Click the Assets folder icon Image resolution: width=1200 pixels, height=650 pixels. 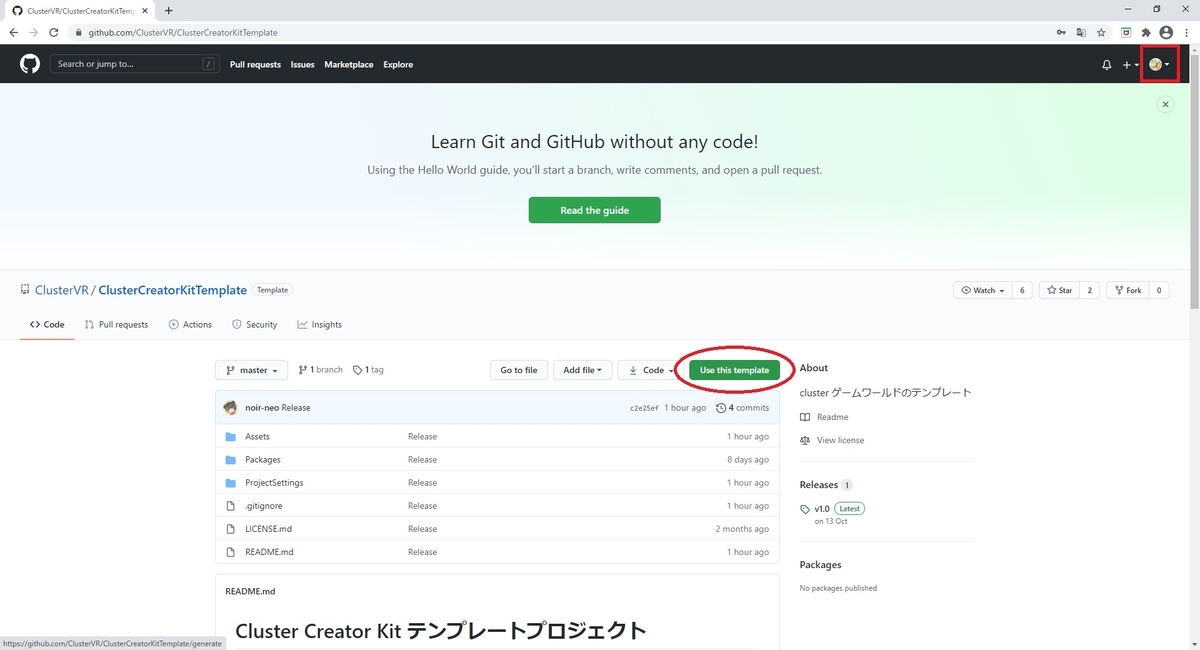(231, 437)
